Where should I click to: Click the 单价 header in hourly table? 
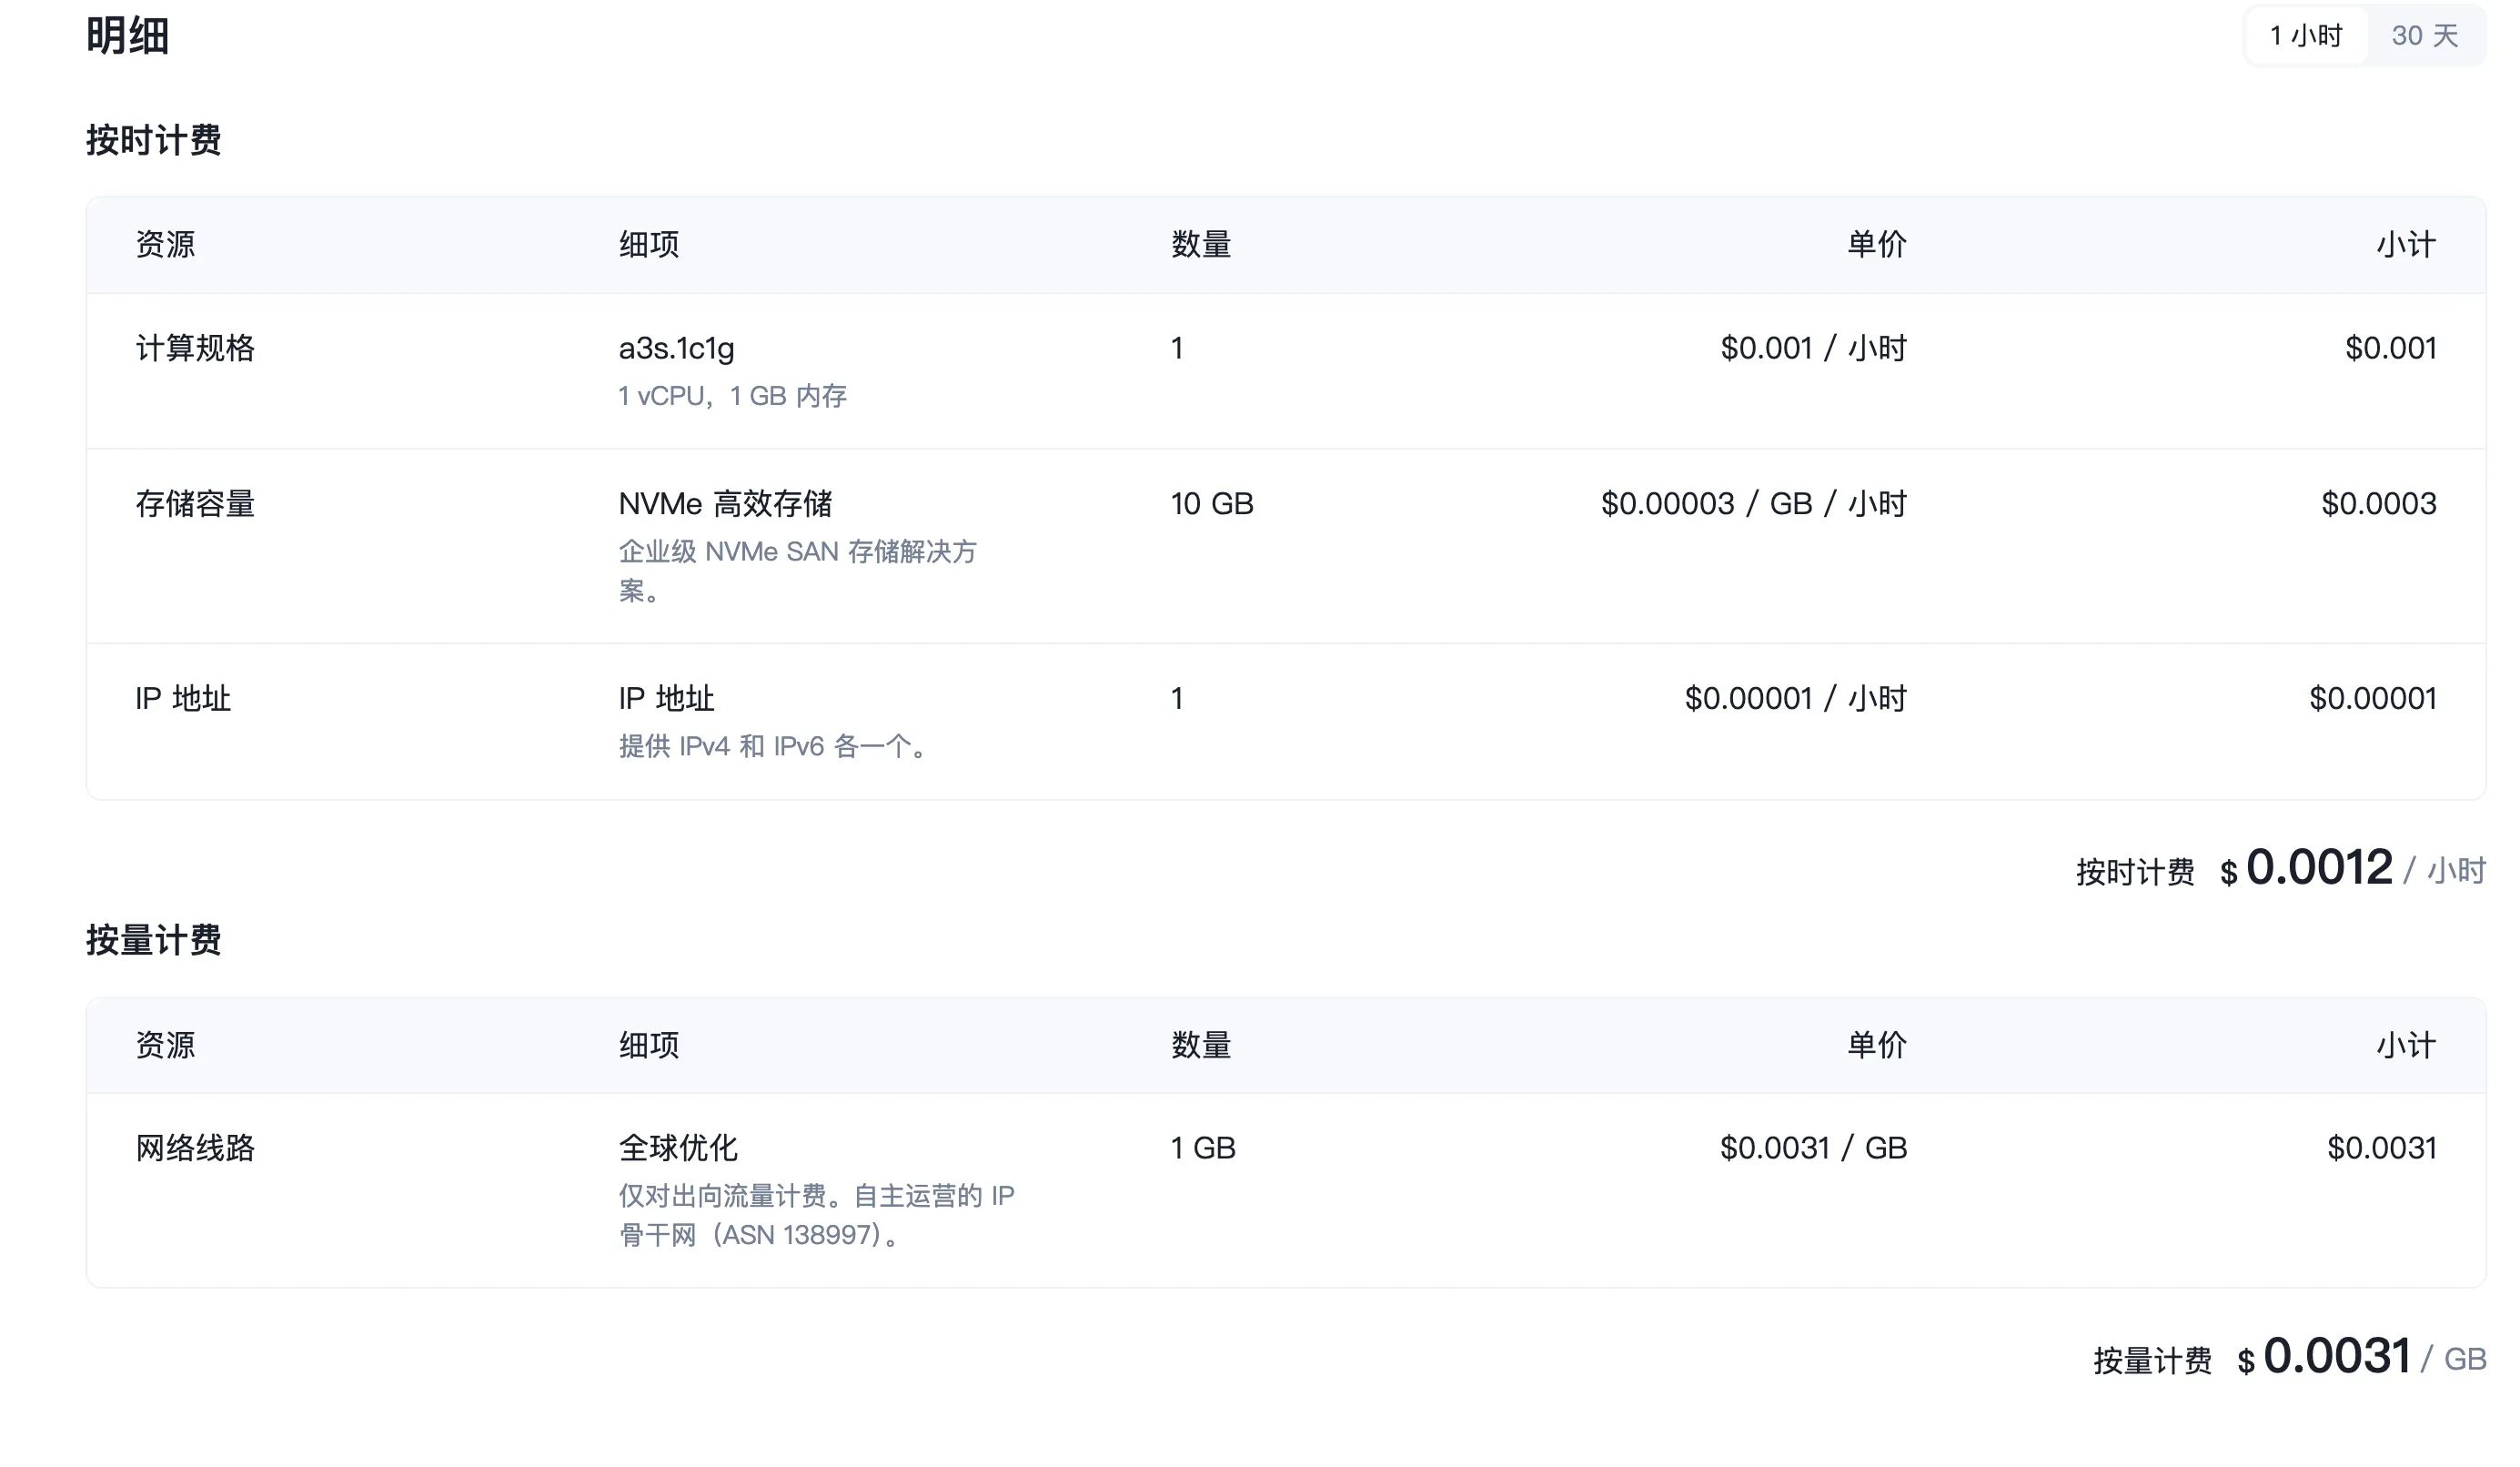pos(1876,244)
